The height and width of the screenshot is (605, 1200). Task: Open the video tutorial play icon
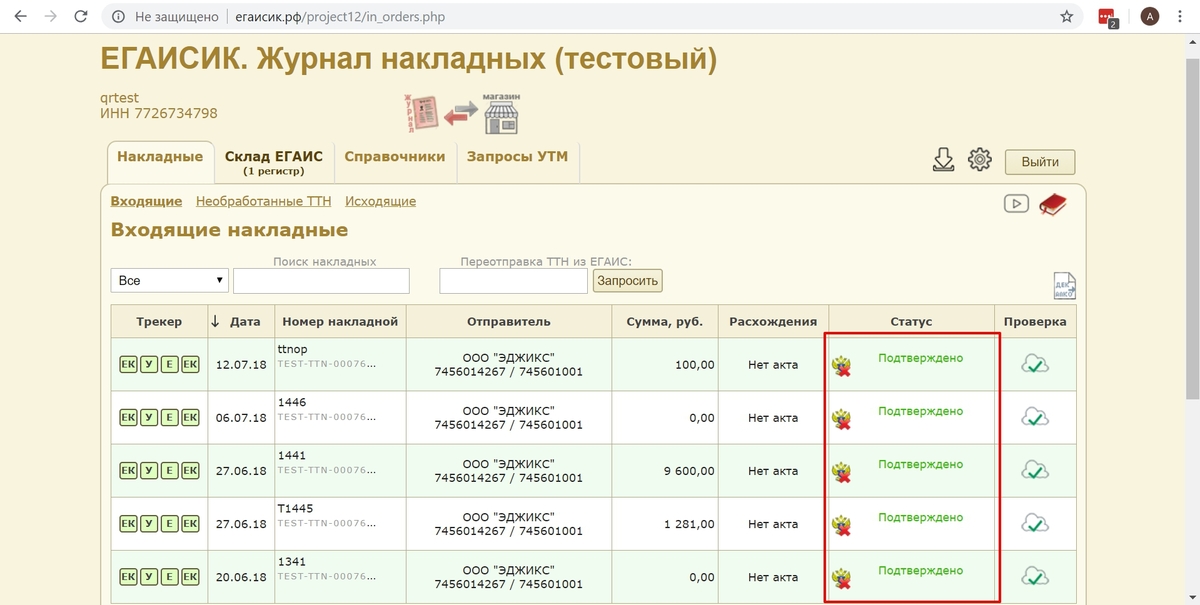pos(1016,204)
